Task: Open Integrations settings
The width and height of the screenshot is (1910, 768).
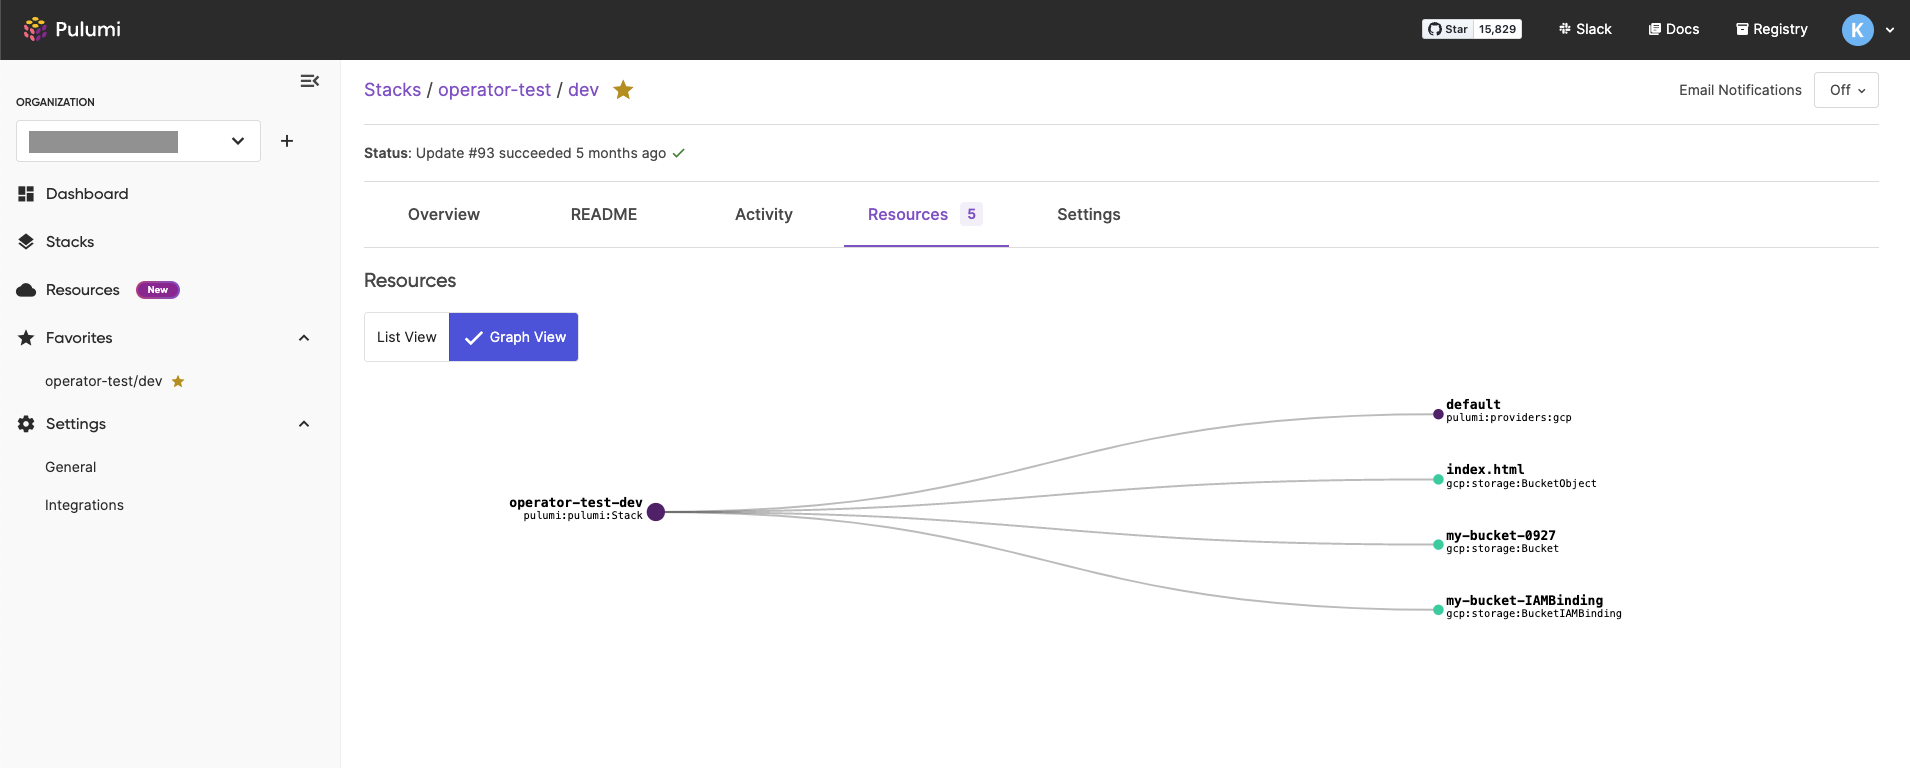Action: tap(85, 505)
